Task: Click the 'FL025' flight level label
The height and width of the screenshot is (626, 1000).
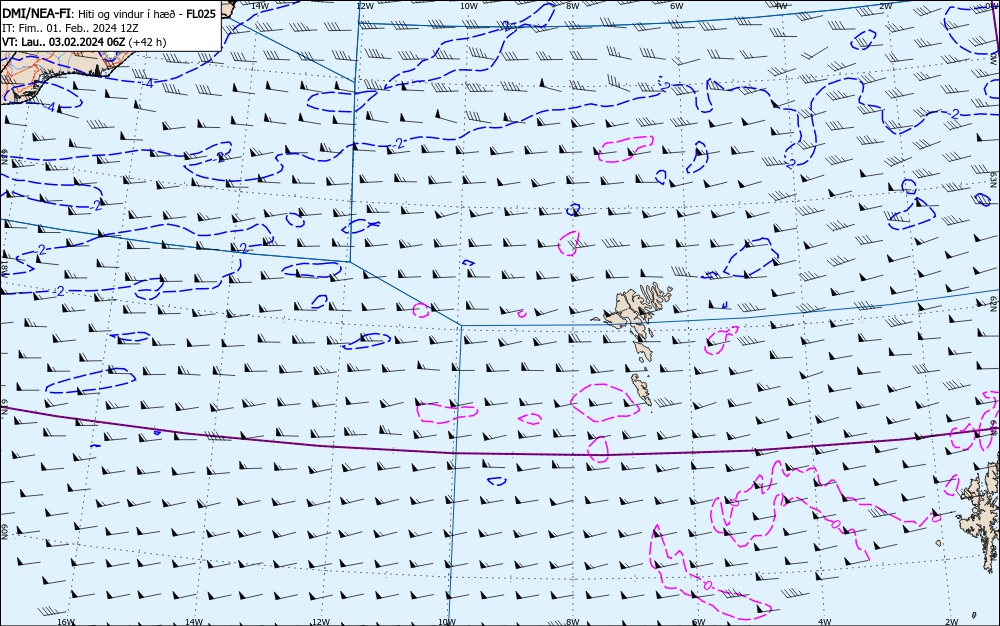Action: (201, 14)
